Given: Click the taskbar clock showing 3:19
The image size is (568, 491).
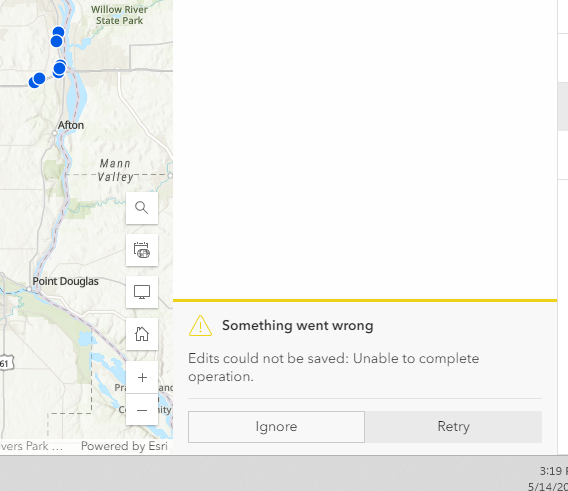Looking at the screenshot, I should pos(554,471).
